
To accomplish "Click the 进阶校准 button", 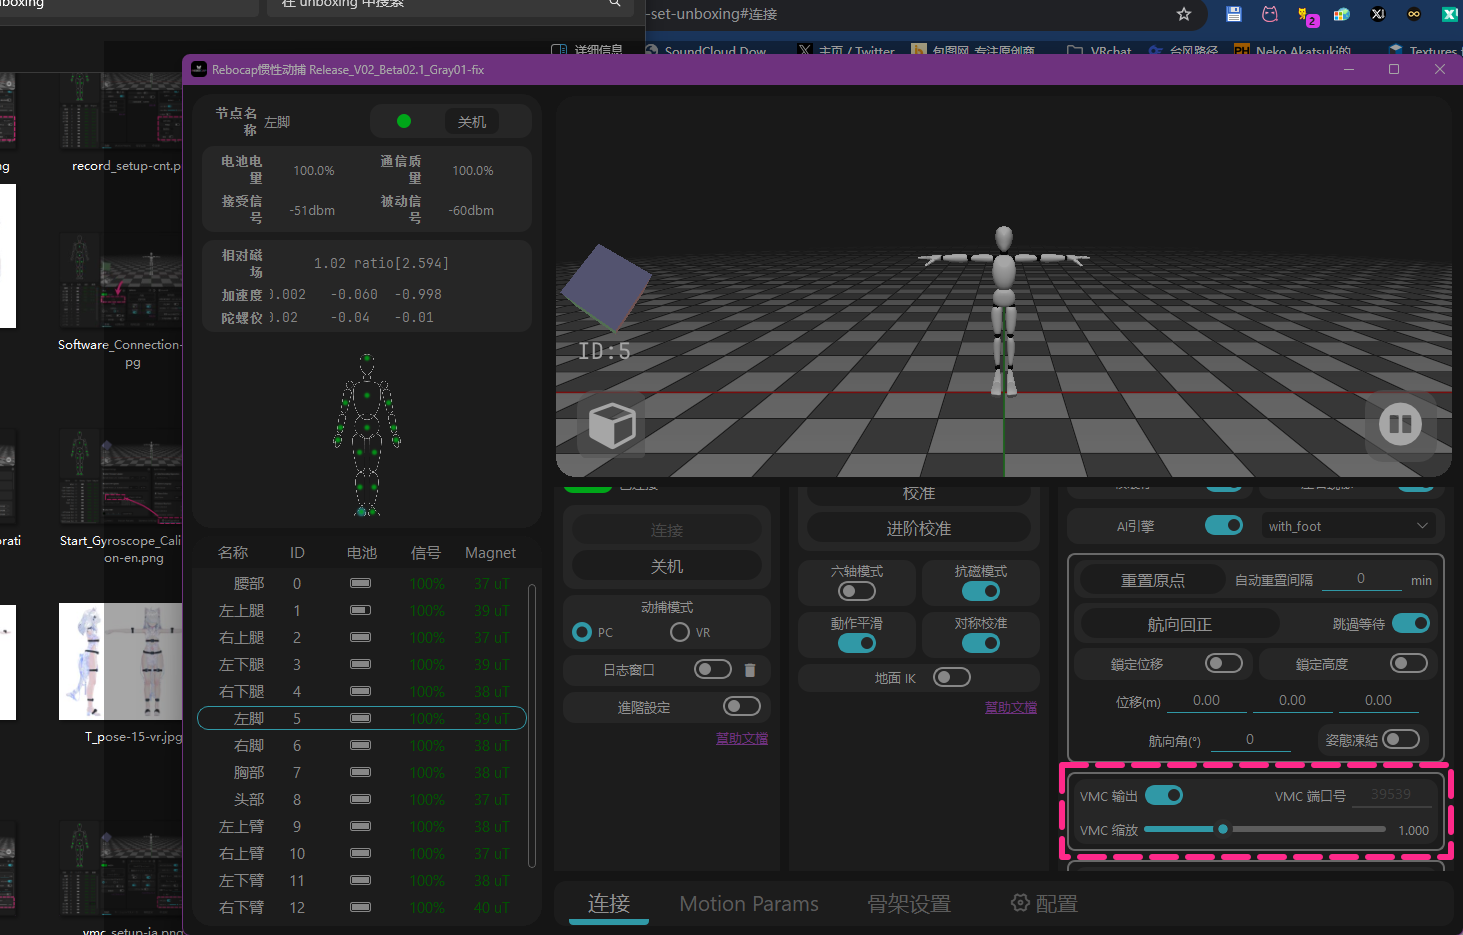I will click(x=919, y=528).
